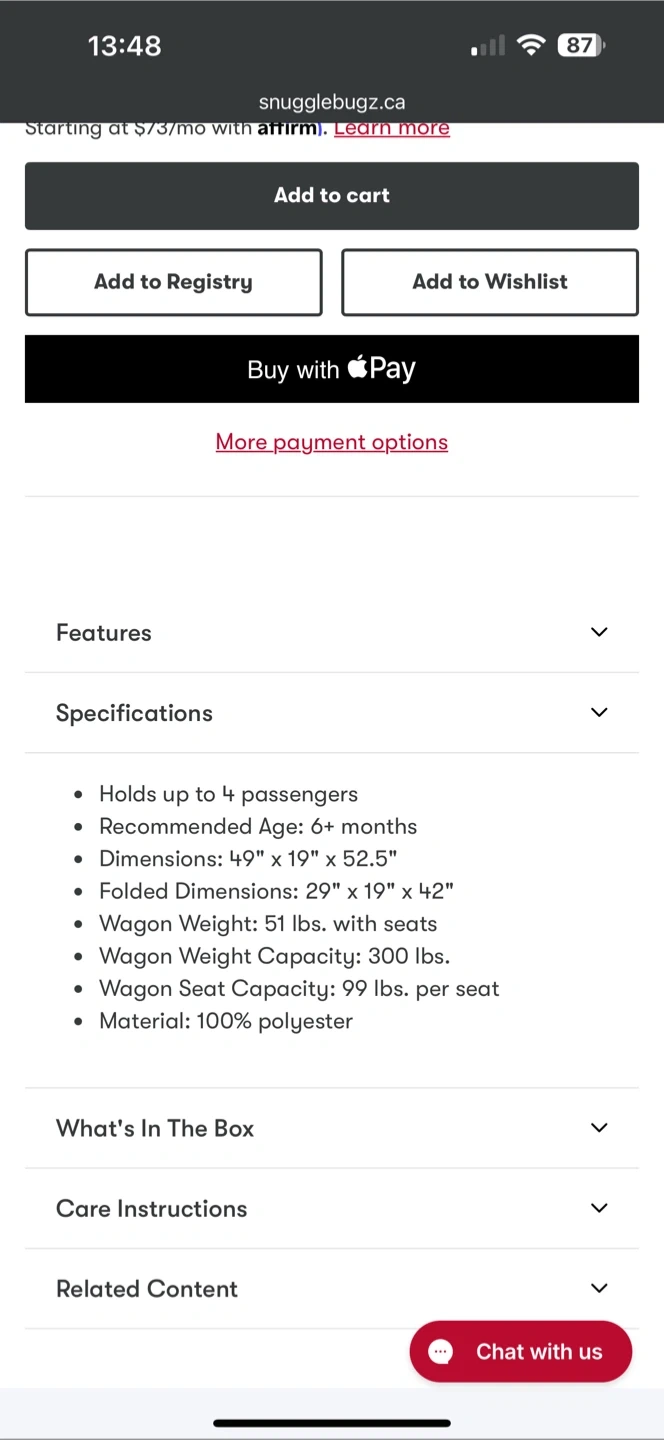The height and width of the screenshot is (1440, 664).
Task: Tap the cellular signal bars
Action: [x=488, y=46]
